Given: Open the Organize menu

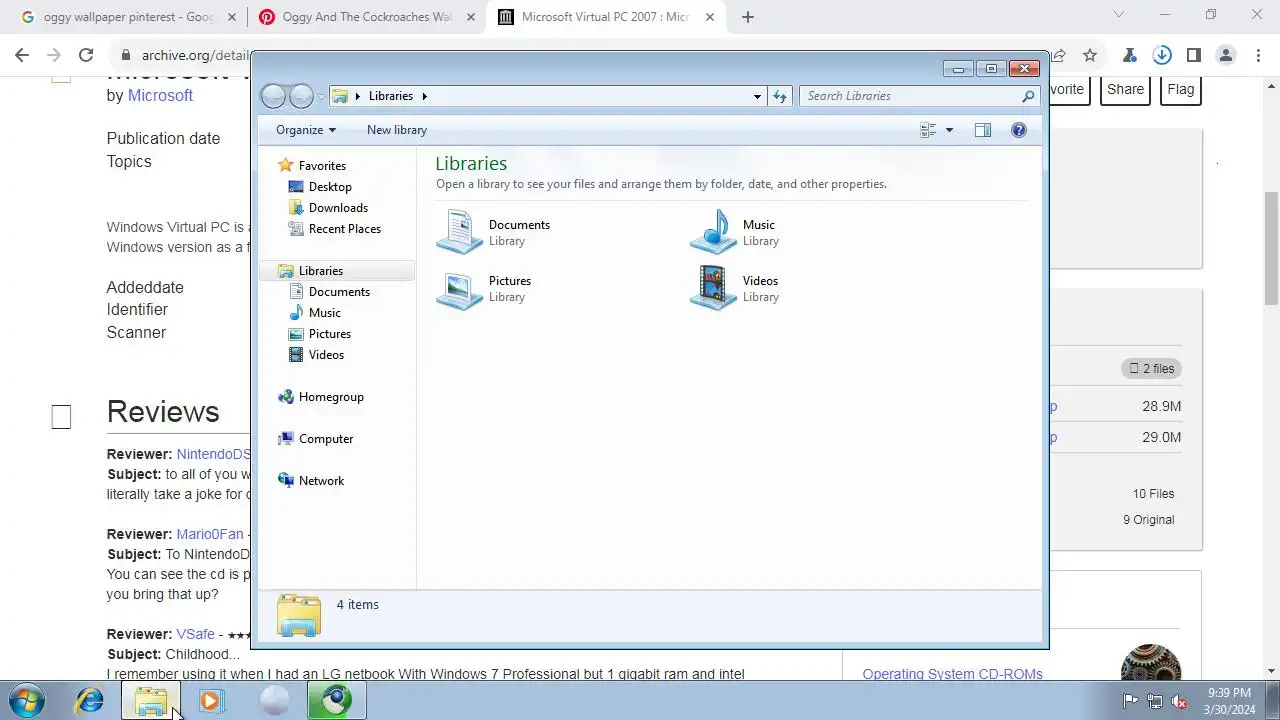Looking at the screenshot, I should [305, 130].
